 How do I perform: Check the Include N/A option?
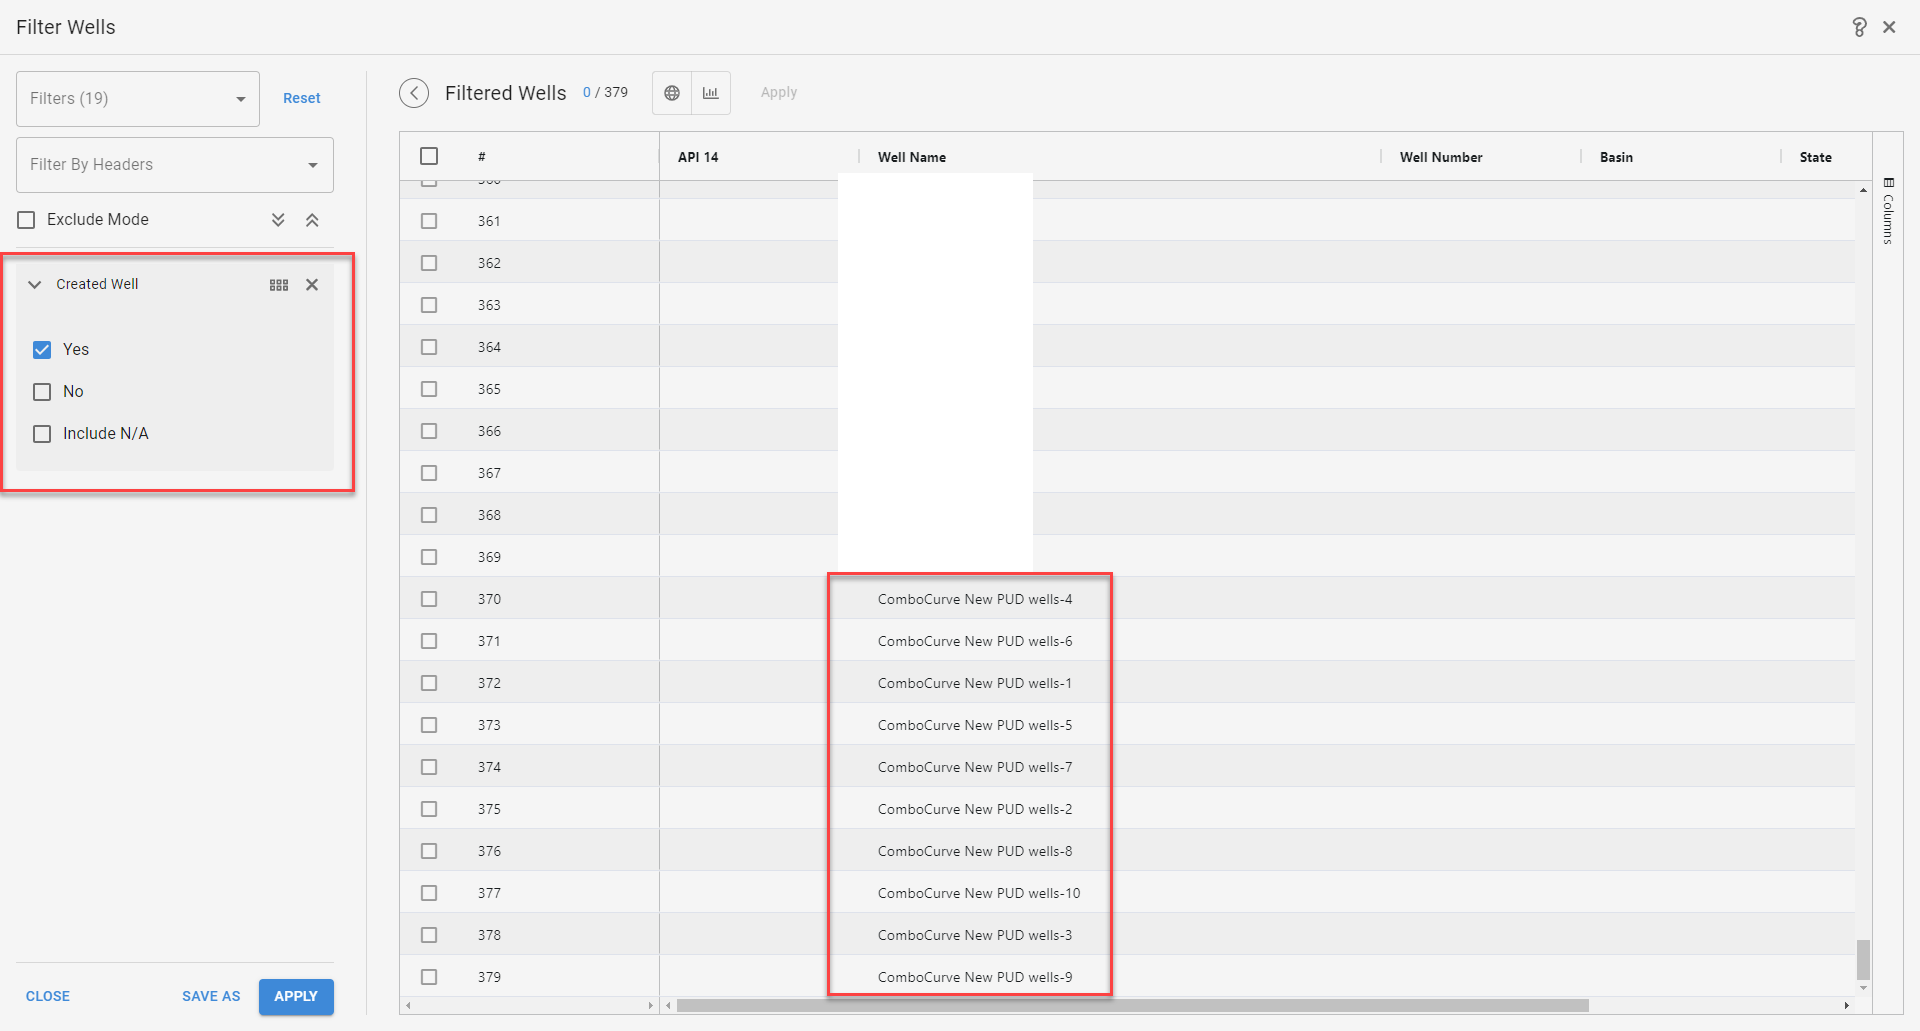[42, 434]
